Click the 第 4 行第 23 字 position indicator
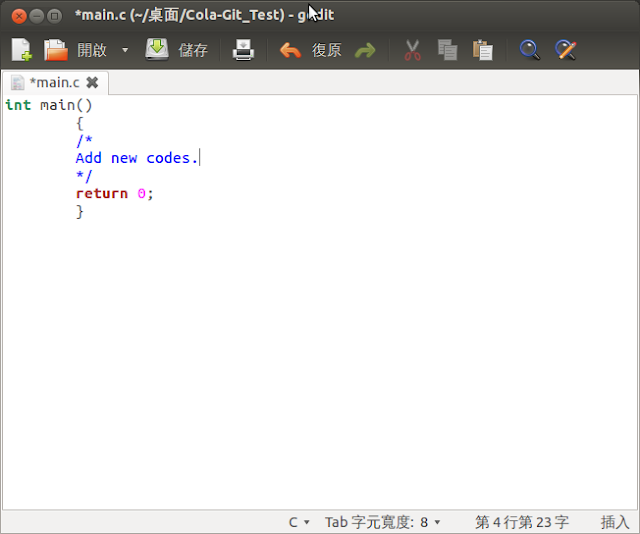This screenshot has width=640, height=534. (522, 522)
